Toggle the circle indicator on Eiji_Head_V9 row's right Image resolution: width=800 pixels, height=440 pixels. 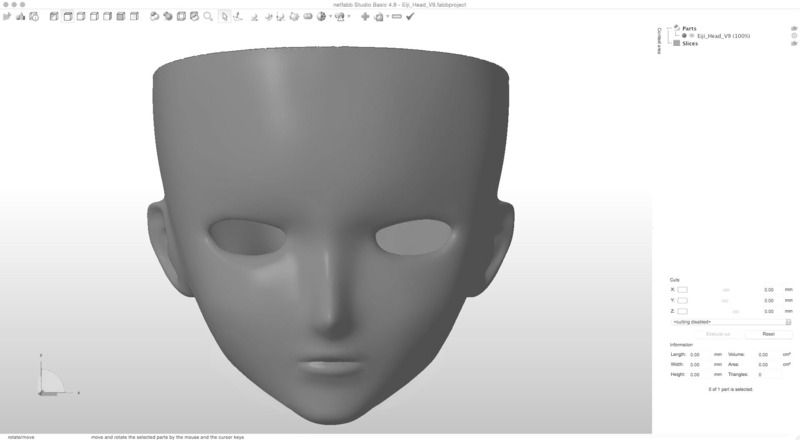click(794, 36)
